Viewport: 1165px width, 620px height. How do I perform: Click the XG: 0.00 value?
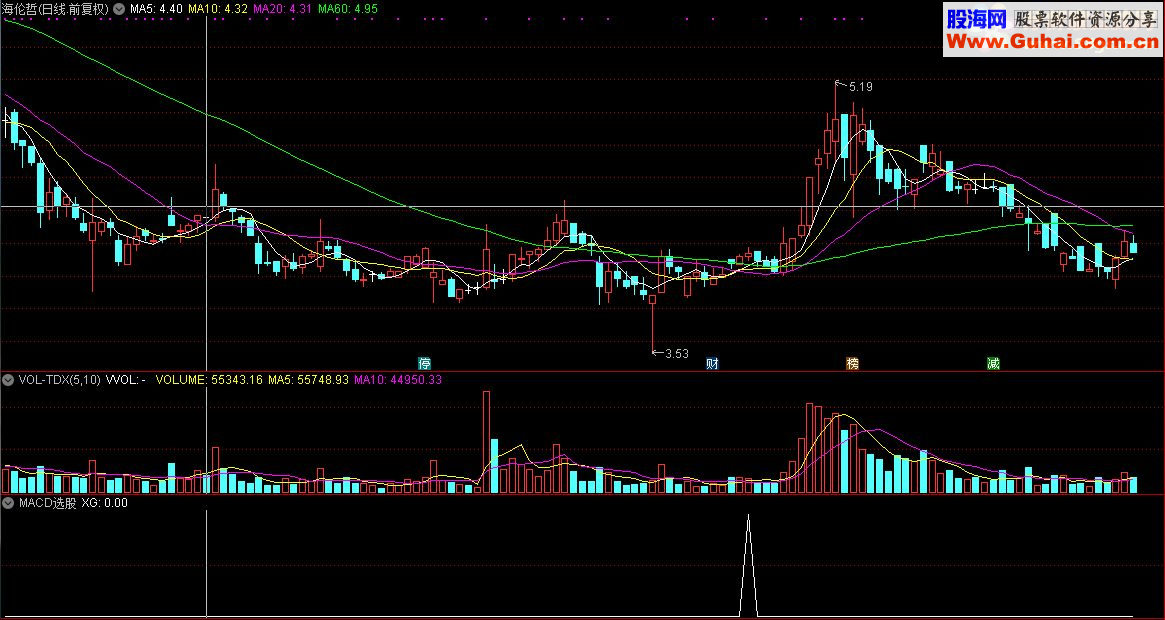(105, 503)
